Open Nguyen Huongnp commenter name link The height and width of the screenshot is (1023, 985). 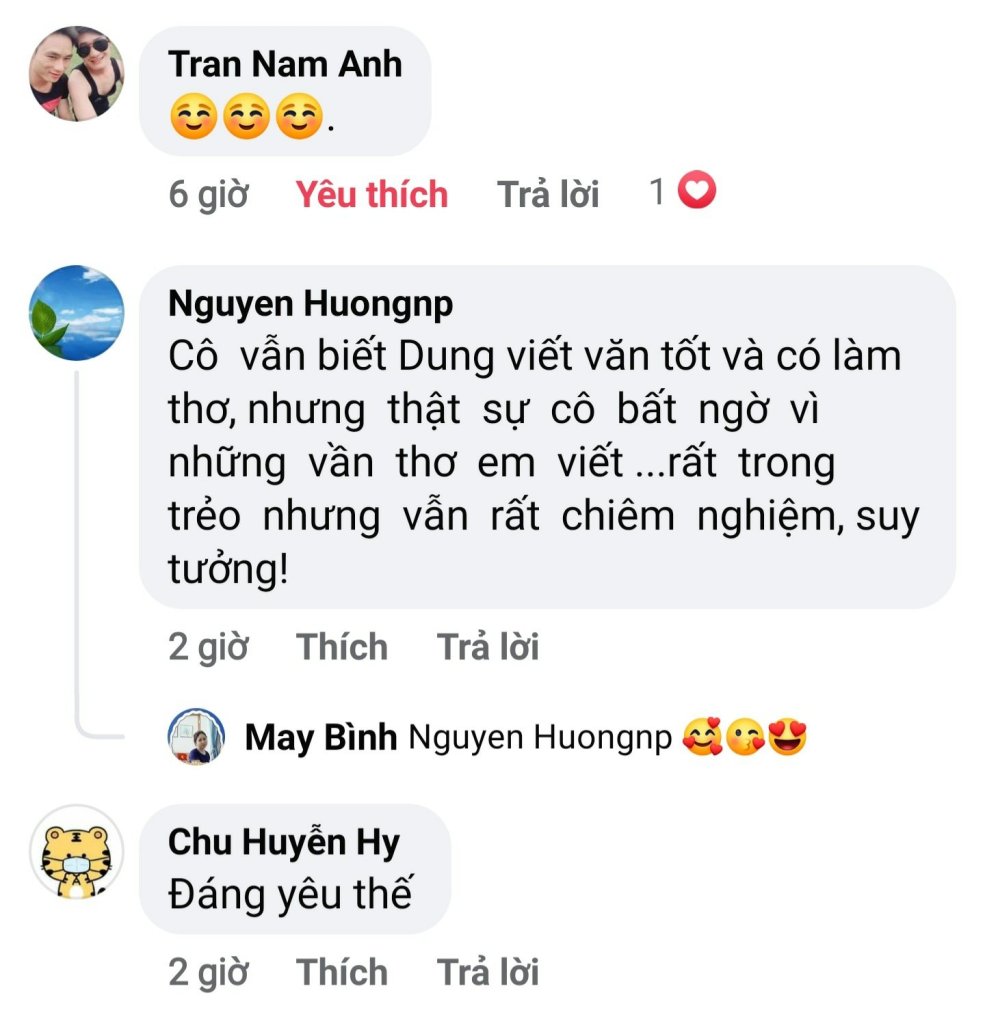[x=310, y=304]
